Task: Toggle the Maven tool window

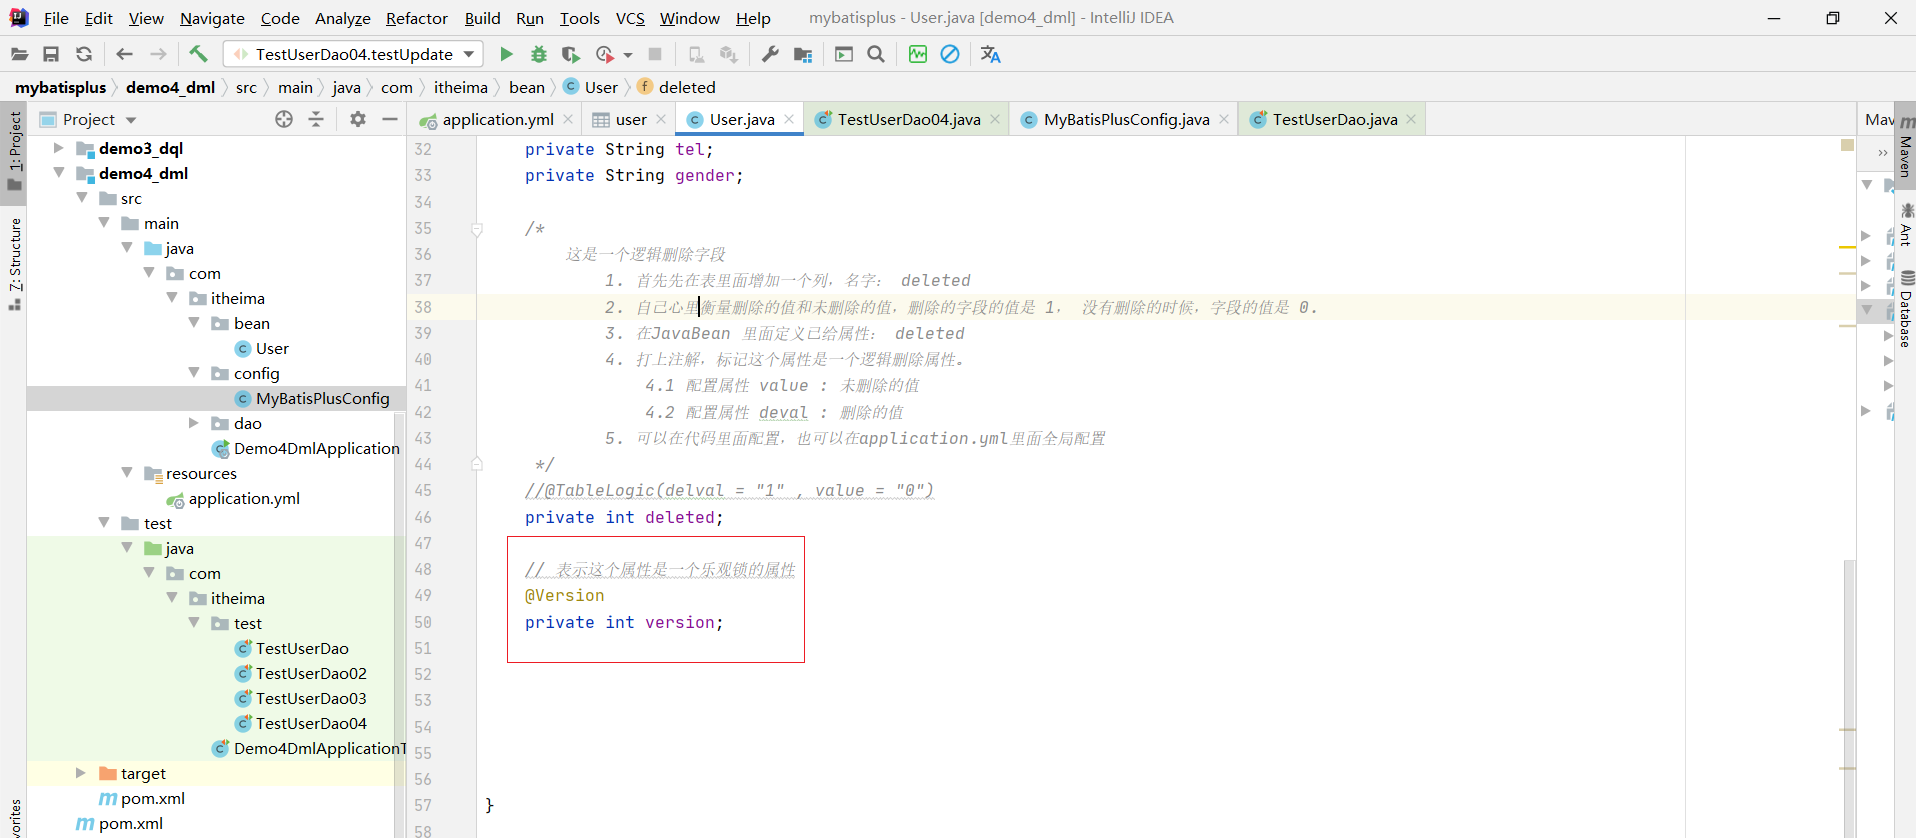Action: [x=1905, y=144]
